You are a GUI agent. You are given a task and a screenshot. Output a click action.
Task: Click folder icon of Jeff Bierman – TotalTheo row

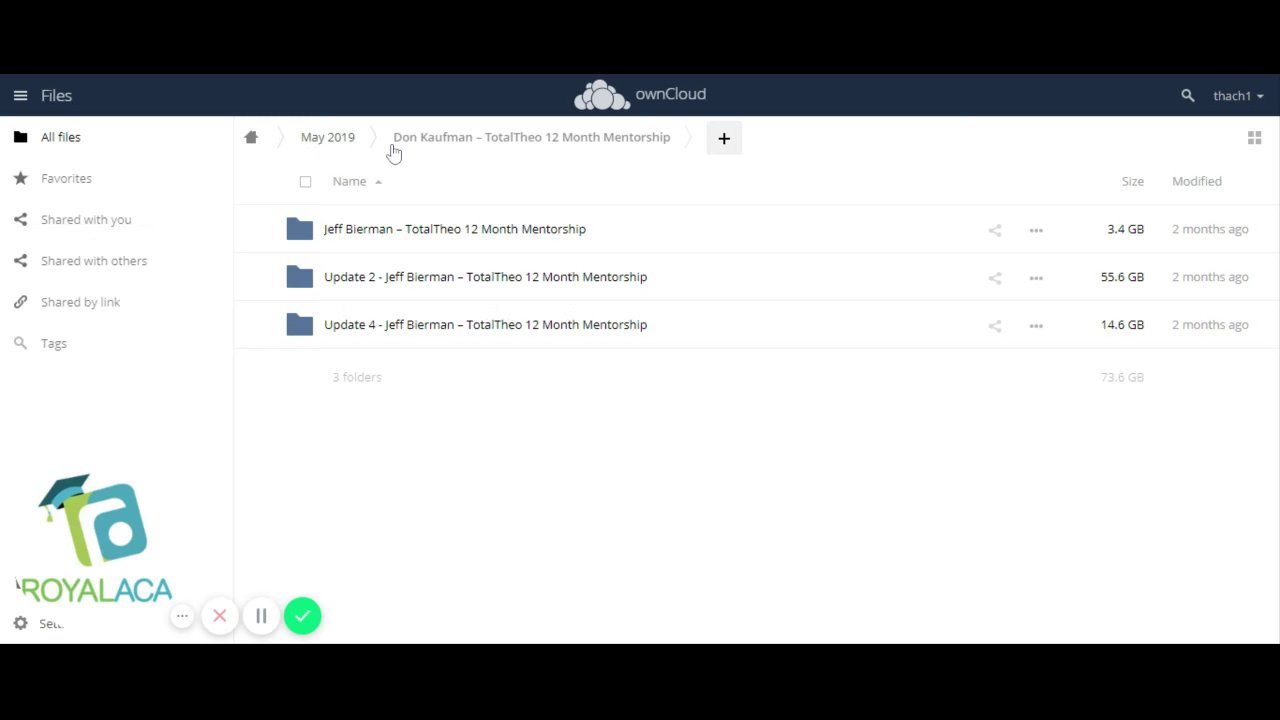300,229
